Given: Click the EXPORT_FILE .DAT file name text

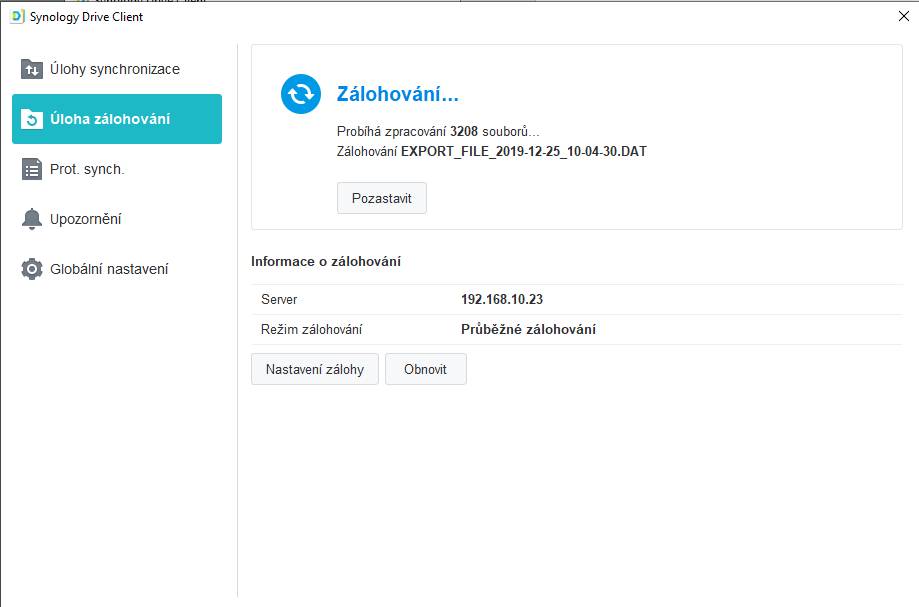Looking at the screenshot, I should [x=524, y=152].
